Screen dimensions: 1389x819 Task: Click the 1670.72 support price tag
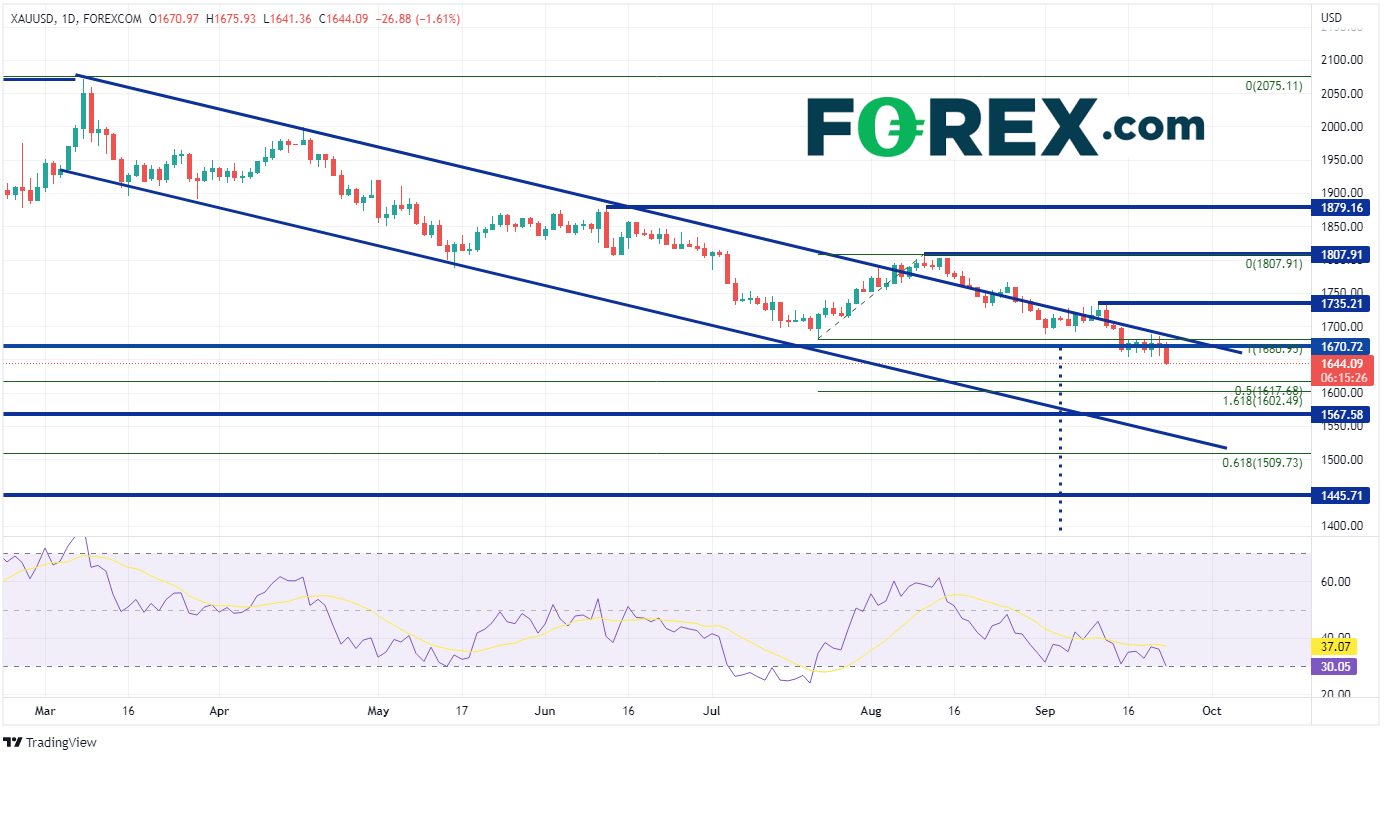pos(1341,346)
